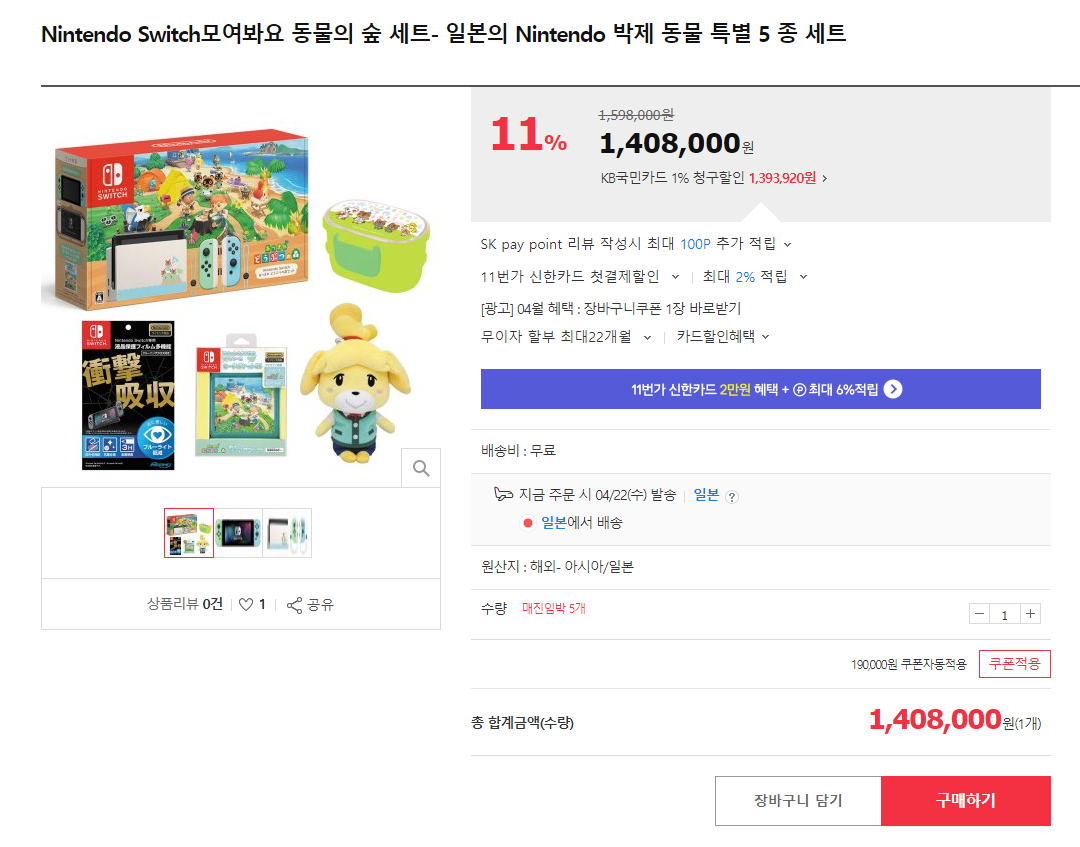The width and height of the screenshot is (1080, 847).
Task: Click the share icon
Action: point(294,605)
